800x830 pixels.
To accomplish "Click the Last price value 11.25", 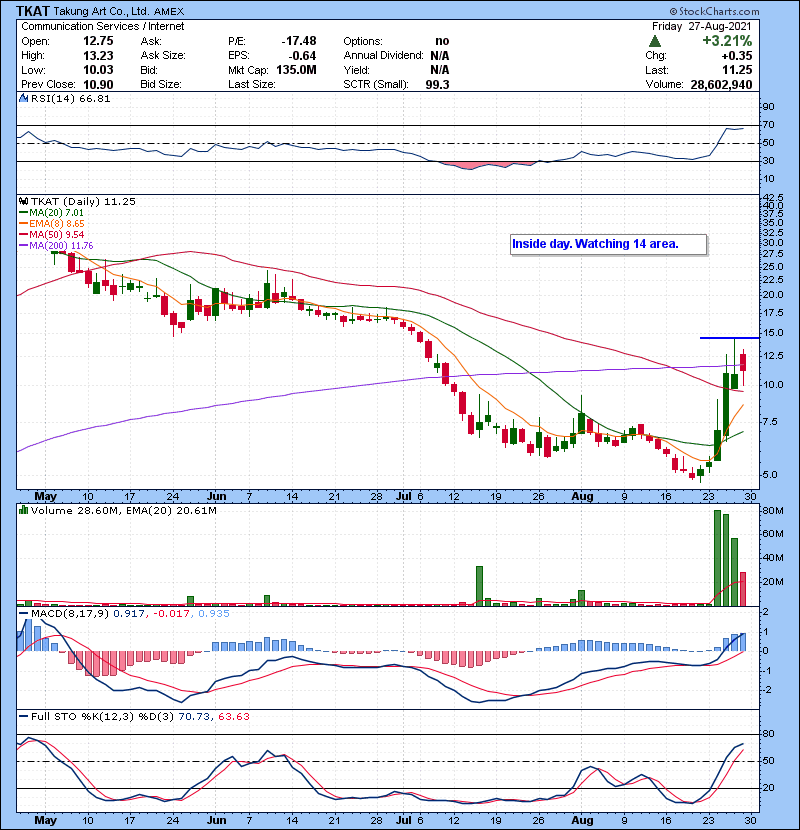I will click(x=737, y=70).
